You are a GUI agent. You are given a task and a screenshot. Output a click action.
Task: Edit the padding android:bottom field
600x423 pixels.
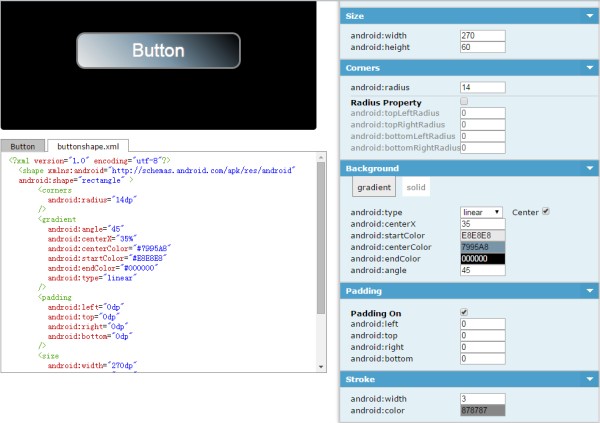click(483, 359)
